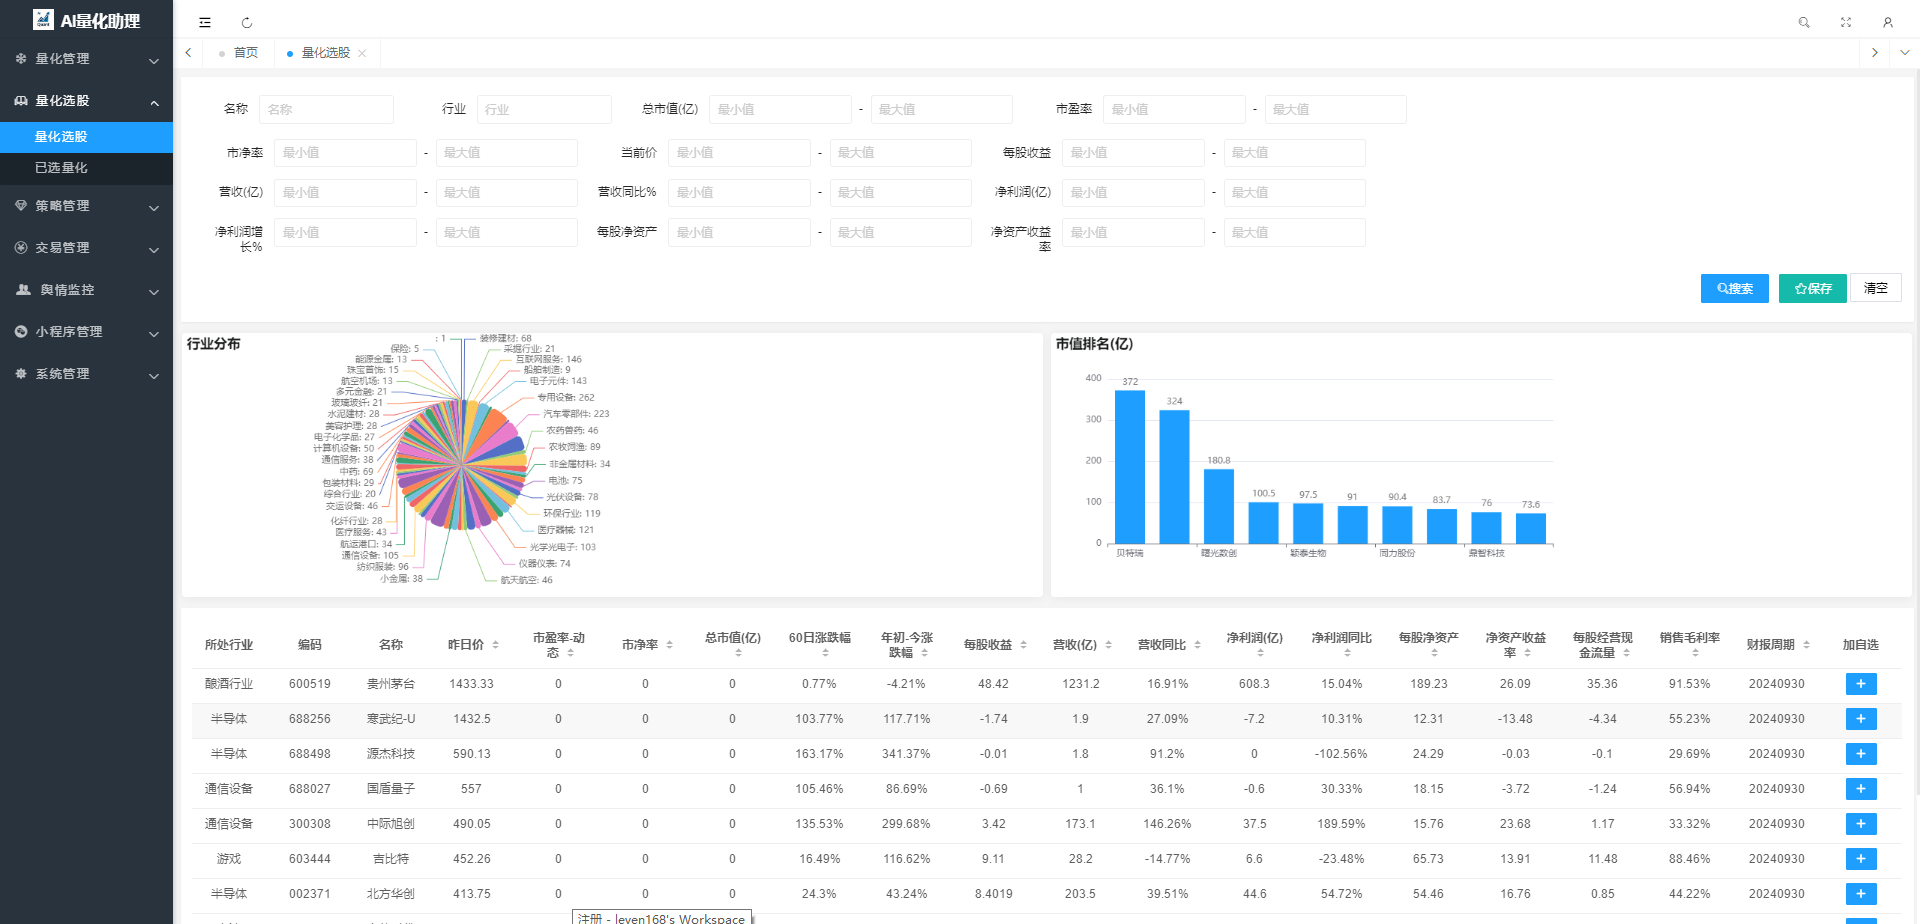The image size is (1920, 924).
Task: Sort table by 昨日价 column
Action: [x=495, y=645]
